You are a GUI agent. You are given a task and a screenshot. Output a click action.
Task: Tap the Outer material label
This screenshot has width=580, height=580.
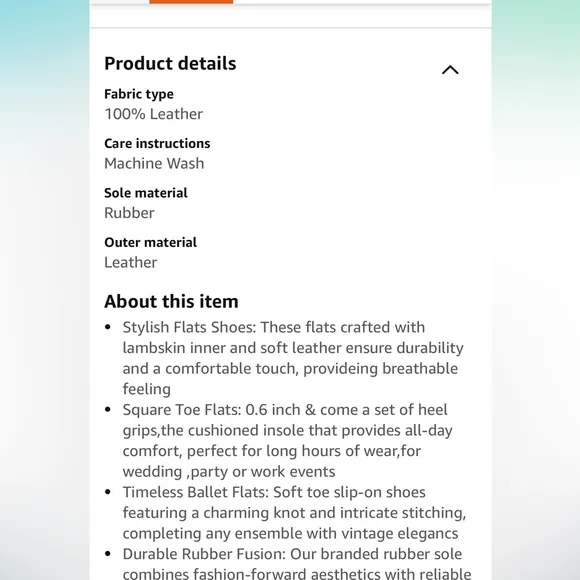pyautogui.click(x=151, y=243)
